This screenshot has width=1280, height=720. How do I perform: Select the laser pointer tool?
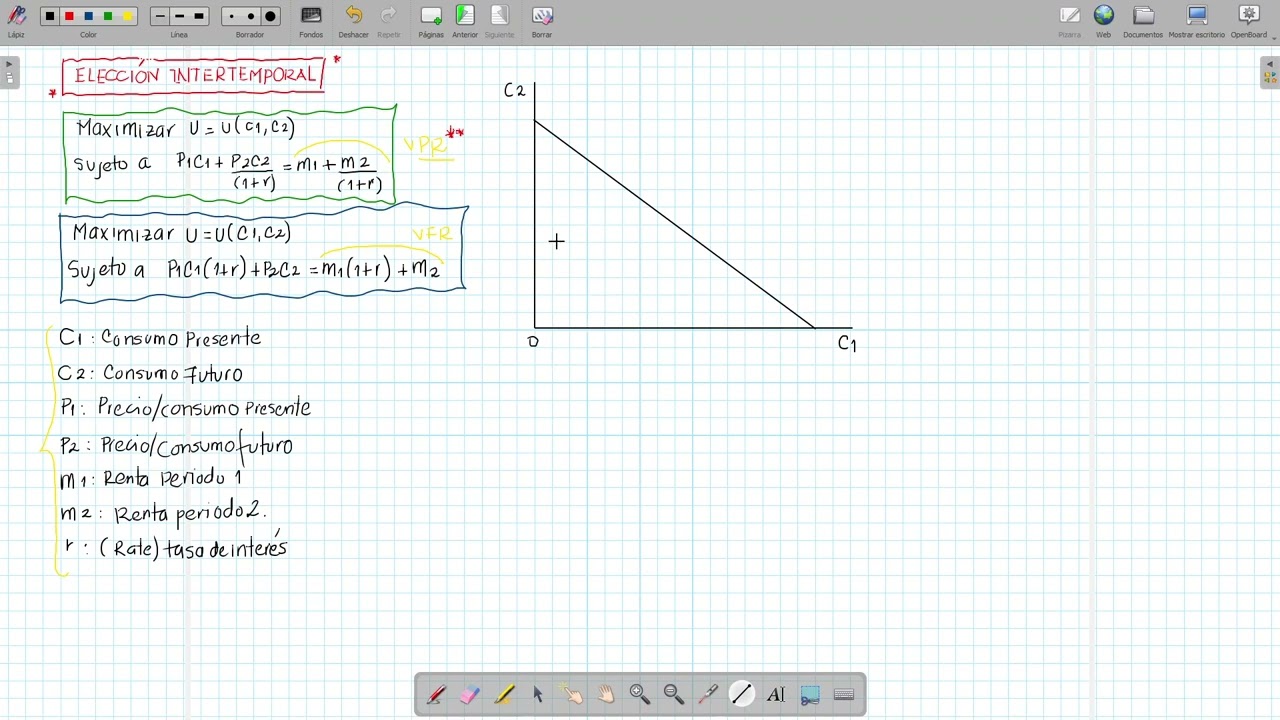(x=708, y=694)
